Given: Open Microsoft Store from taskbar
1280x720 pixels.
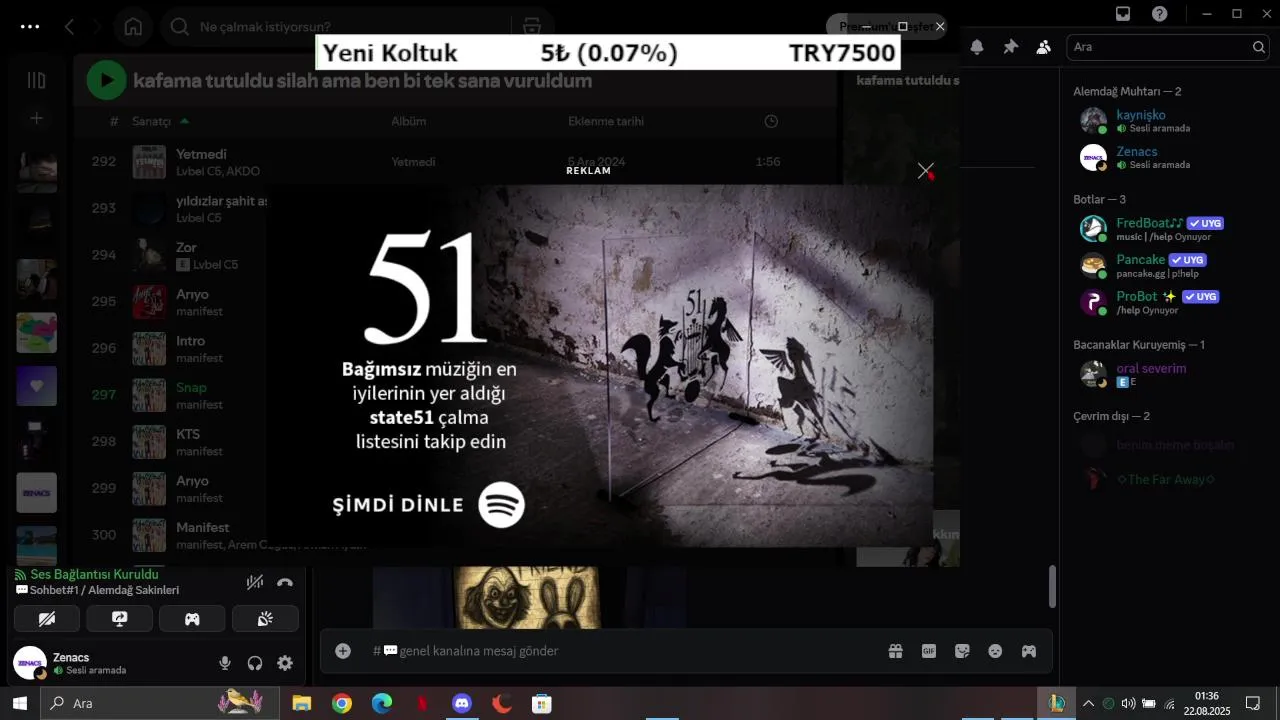Looking at the screenshot, I should (542, 703).
